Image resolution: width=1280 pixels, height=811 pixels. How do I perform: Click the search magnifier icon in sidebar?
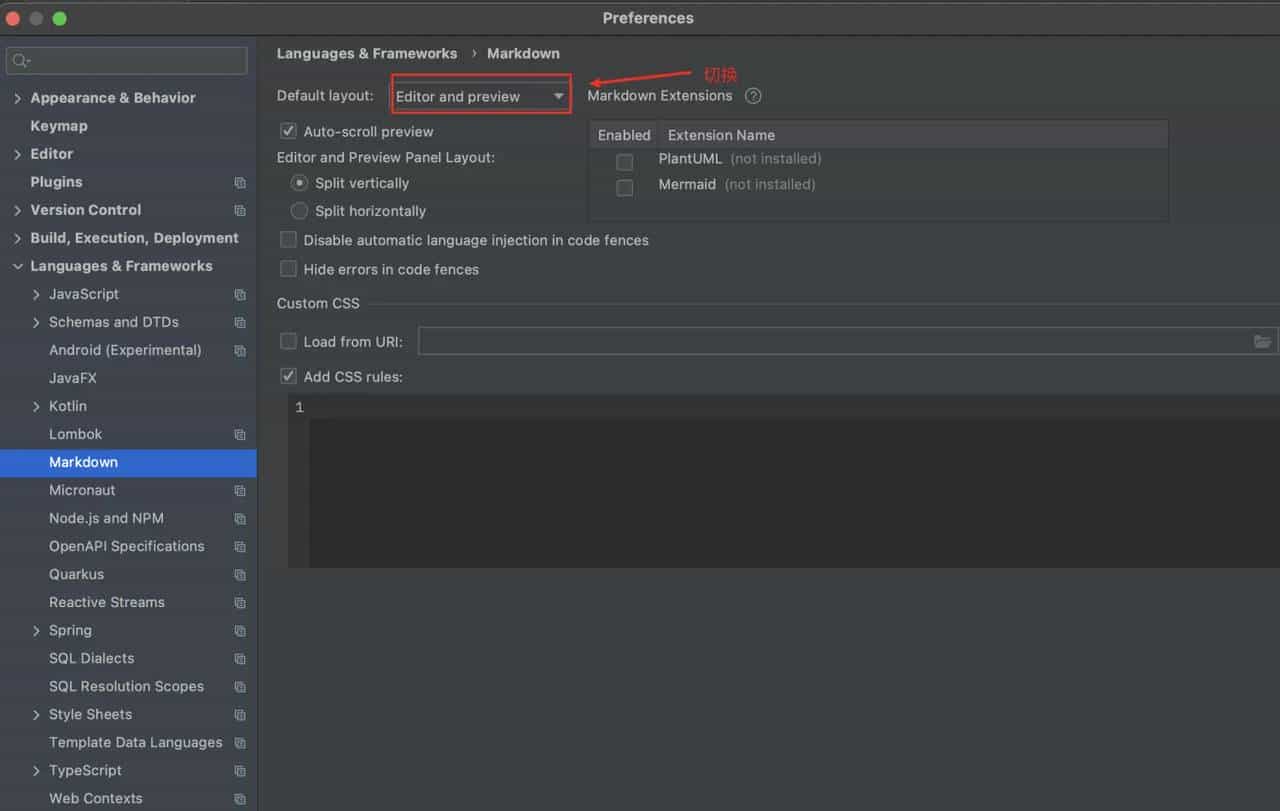(x=20, y=61)
